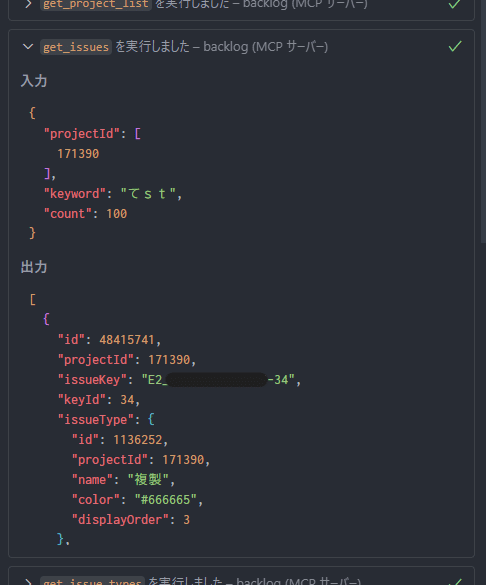
Task: Click the color value "#666665"
Action: 166,500
